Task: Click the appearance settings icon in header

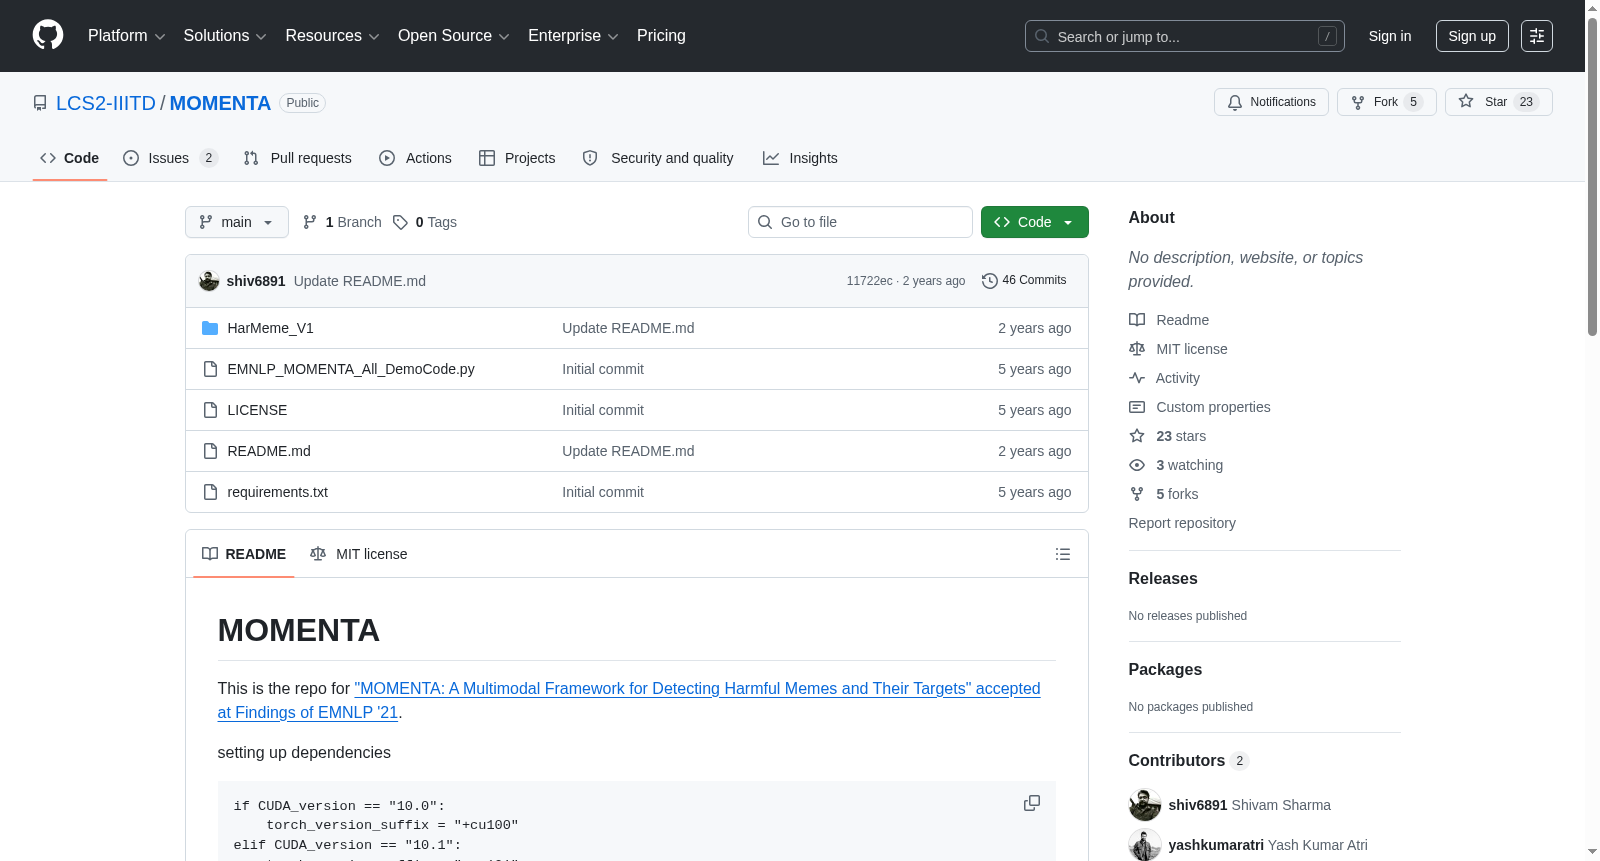Action: (1537, 36)
